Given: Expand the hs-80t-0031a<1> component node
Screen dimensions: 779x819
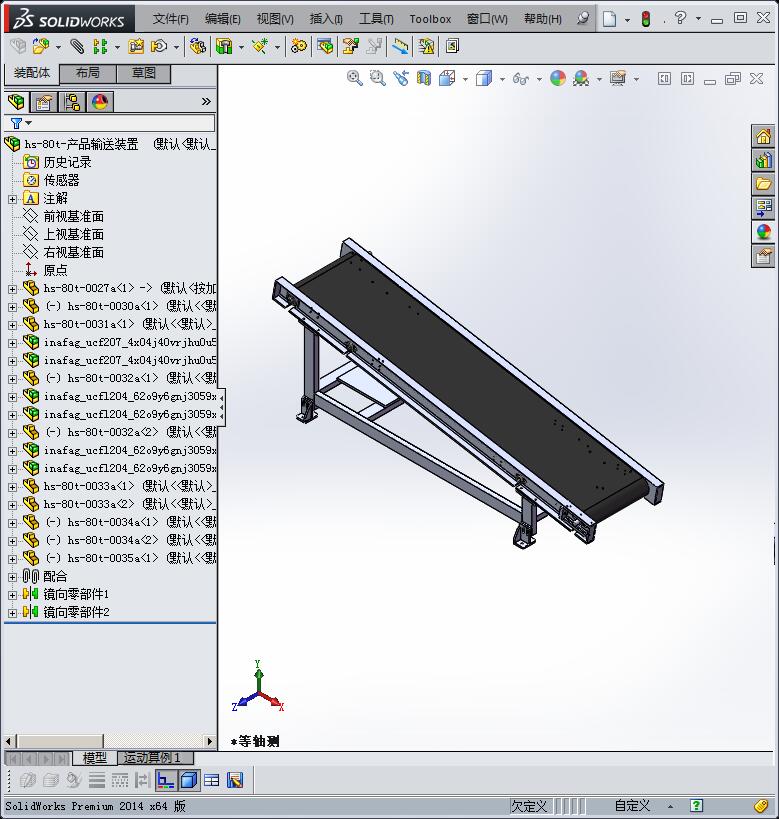Looking at the screenshot, I should tap(13, 325).
